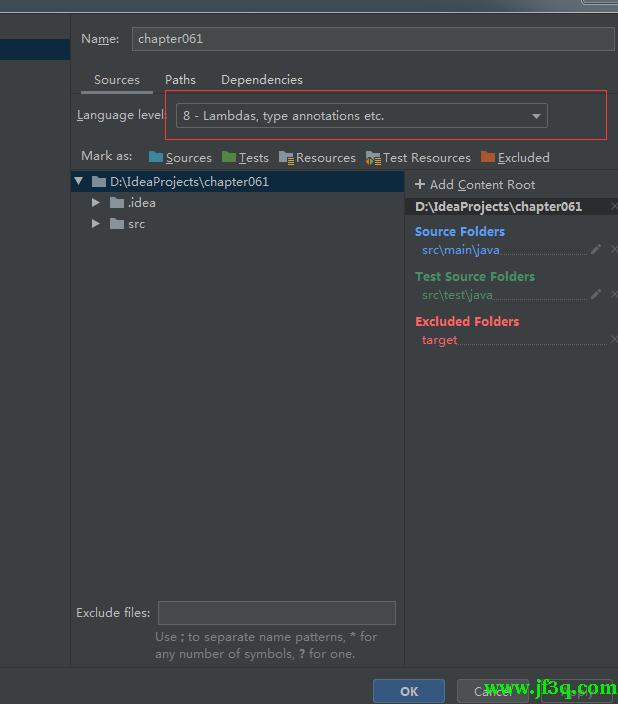The image size is (618, 704).
Task: Remove content root D:\IdeaProjects\chapter061
Action: 613,206
